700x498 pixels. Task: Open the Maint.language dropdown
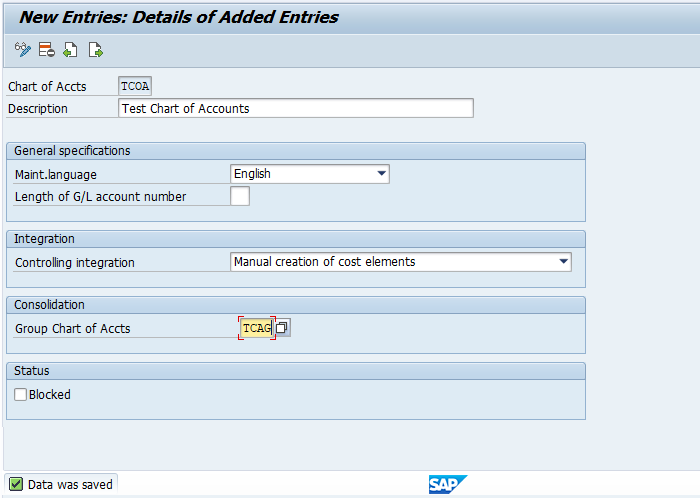click(x=381, y=174)
